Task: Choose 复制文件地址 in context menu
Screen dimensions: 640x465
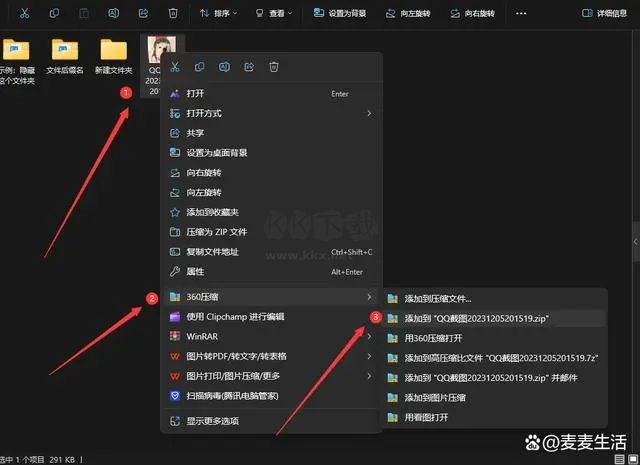Action: pos(271,252)
